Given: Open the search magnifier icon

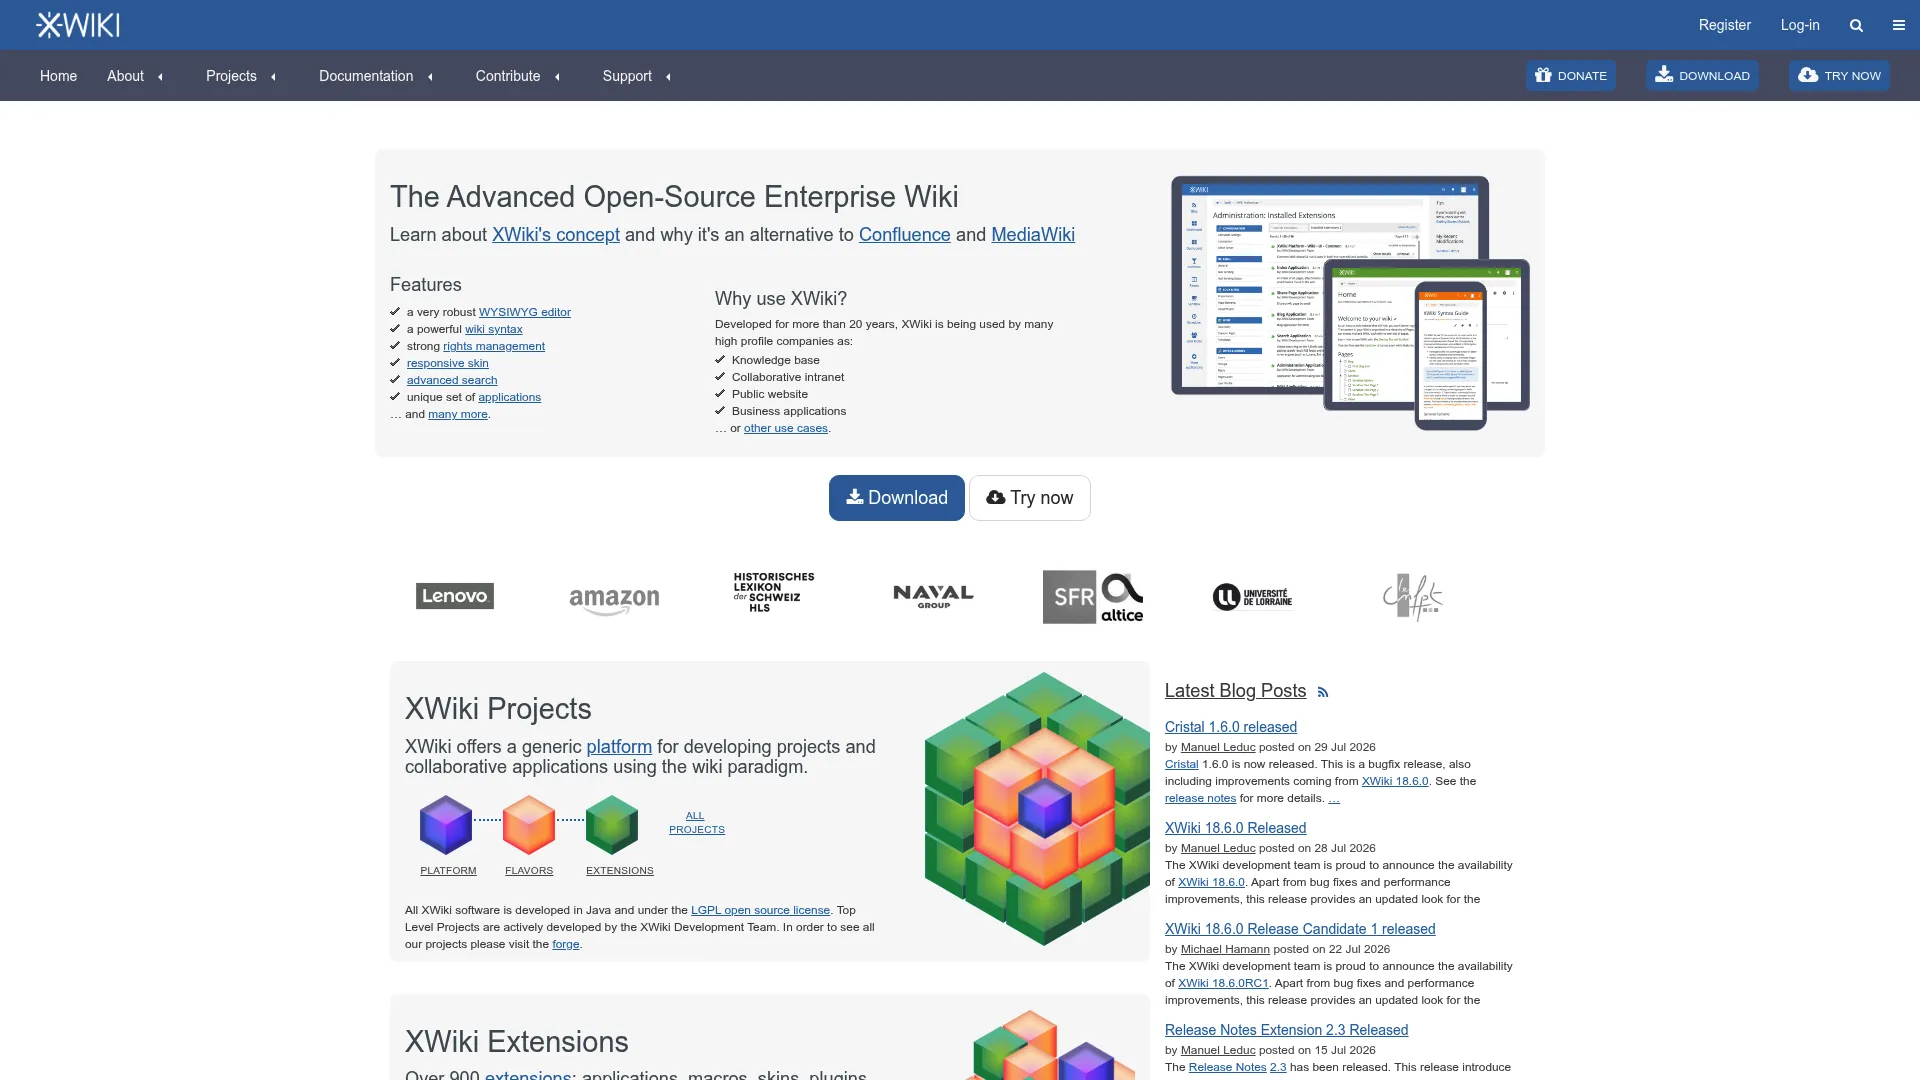Looking at the screenshot, I should [1856, 25].
